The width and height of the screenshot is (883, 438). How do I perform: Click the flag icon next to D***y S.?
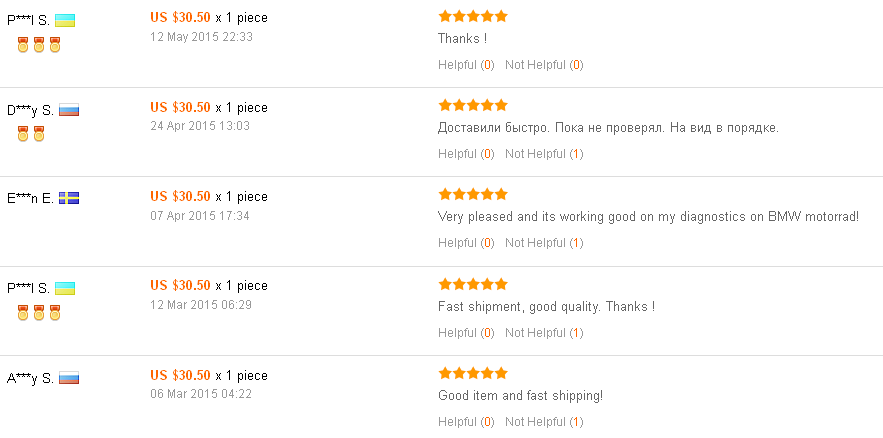69,110
